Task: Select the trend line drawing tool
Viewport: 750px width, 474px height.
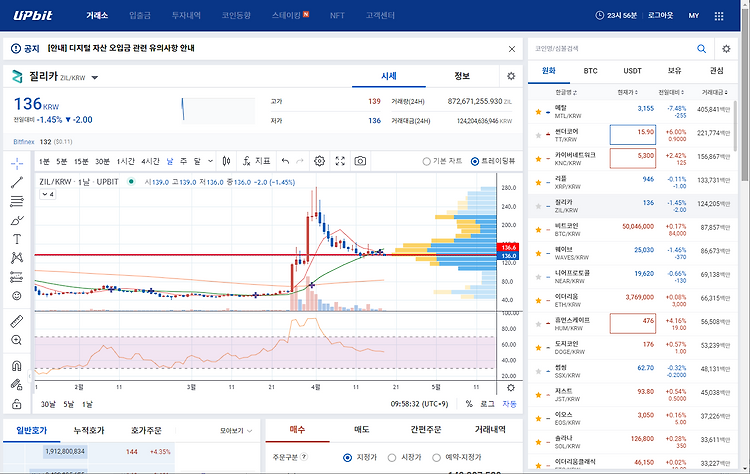Action: 17,182
